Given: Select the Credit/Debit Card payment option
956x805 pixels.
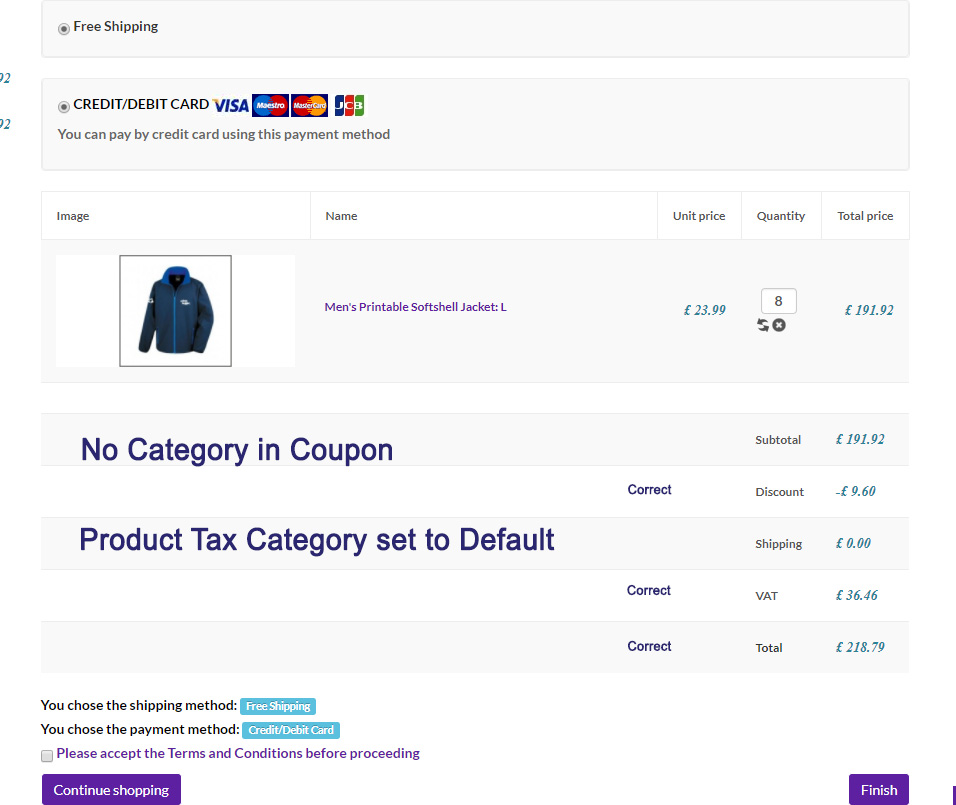Looking at the screenshot, I should tap(64, 106).
